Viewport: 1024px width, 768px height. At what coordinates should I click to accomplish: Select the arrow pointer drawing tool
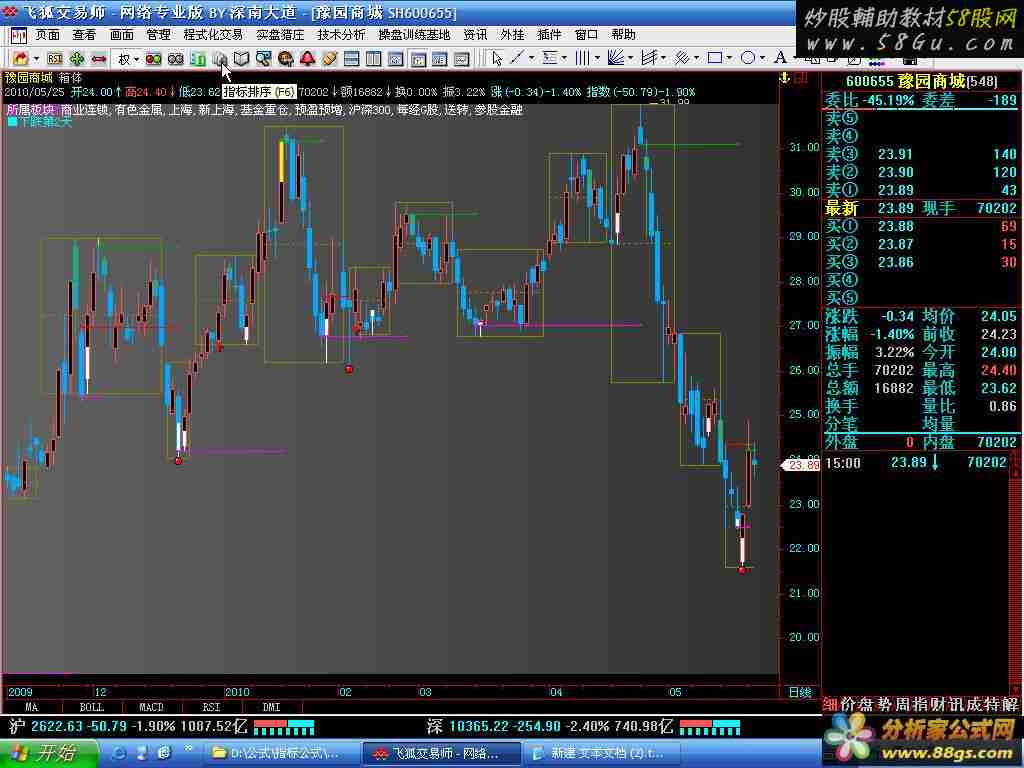[x=497, y=59]
